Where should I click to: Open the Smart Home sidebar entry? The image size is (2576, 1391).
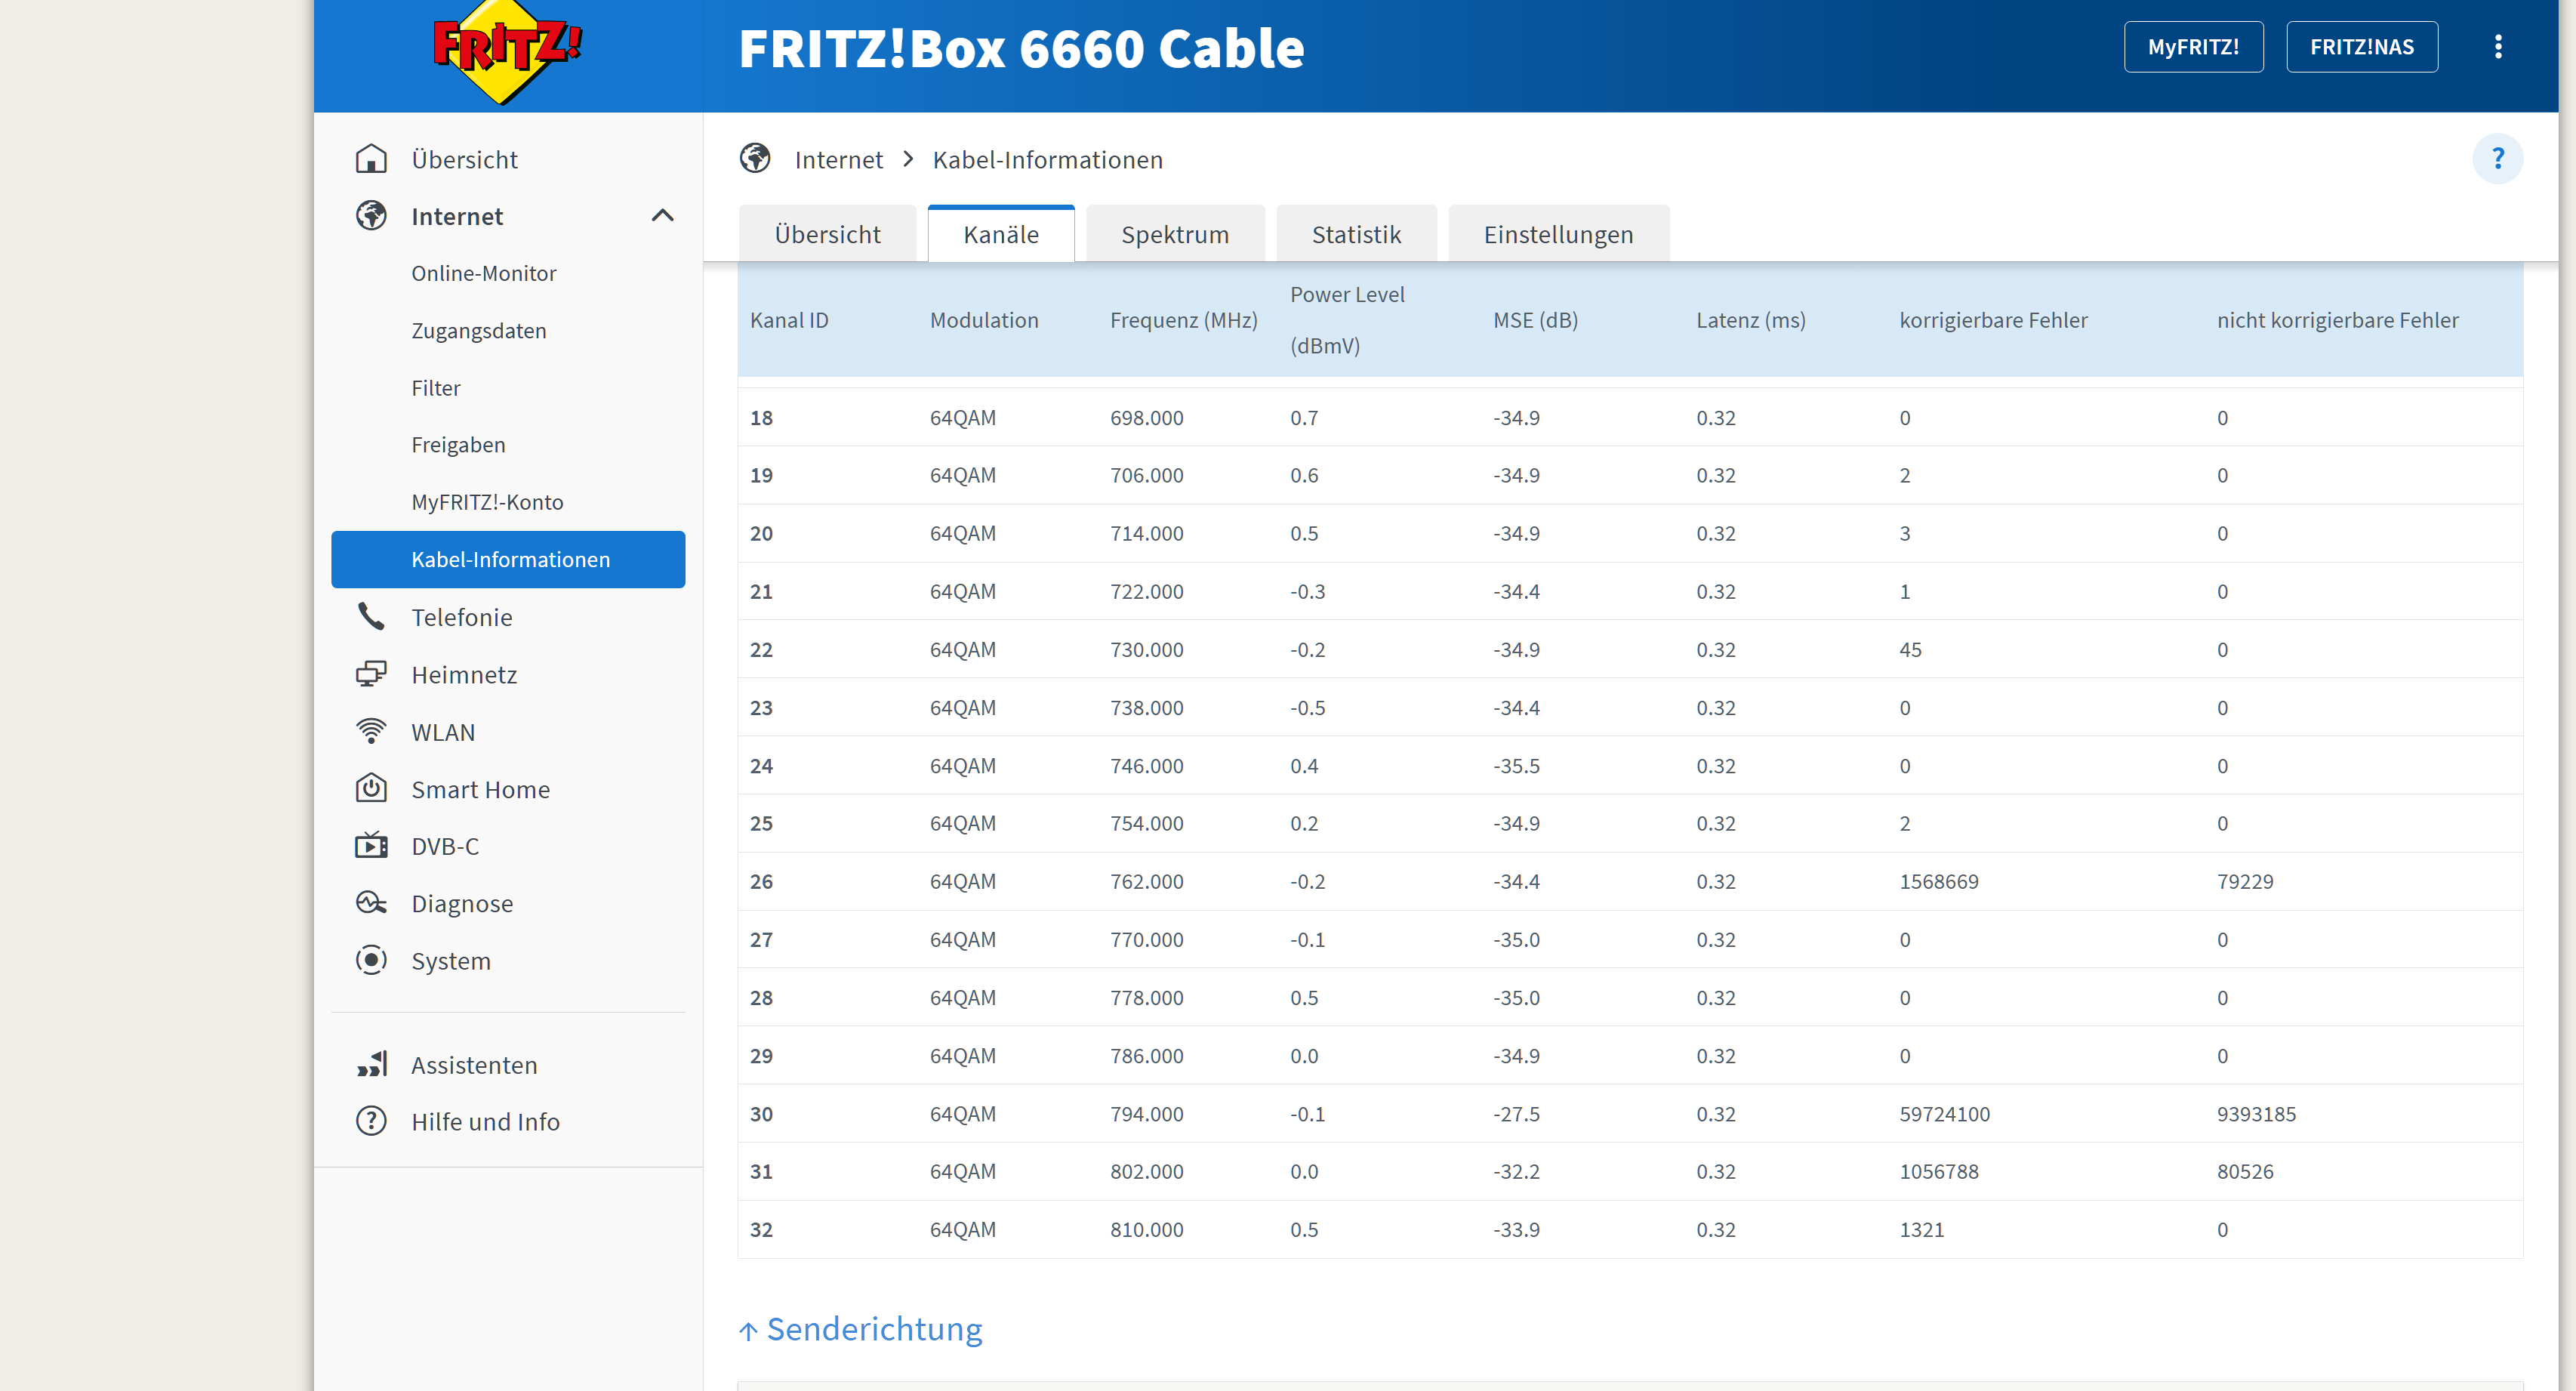click(x=480, y=789)
